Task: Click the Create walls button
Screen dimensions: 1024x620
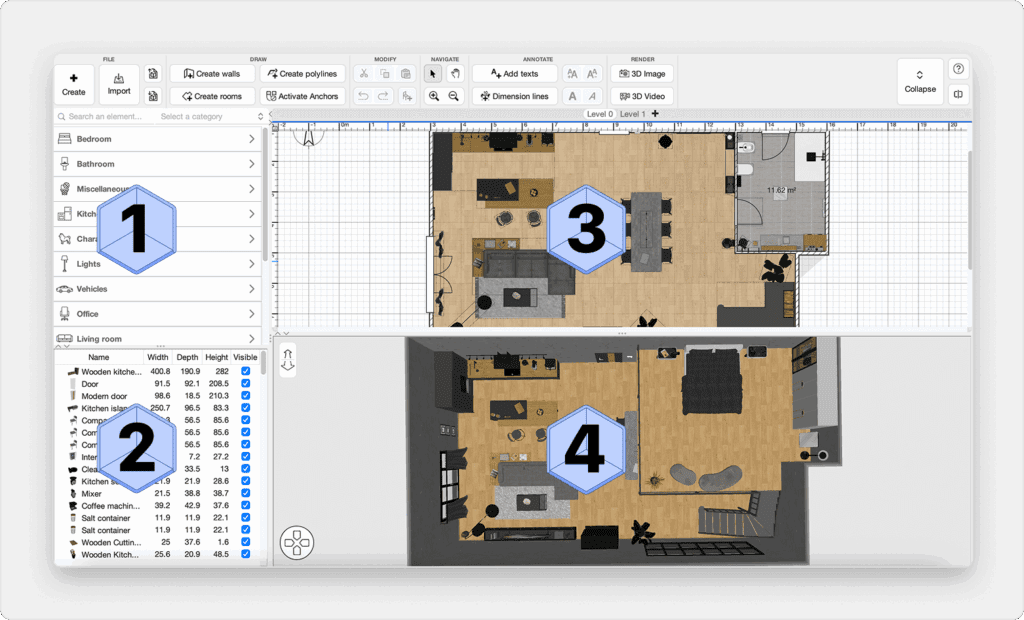Action: point(211,74)
